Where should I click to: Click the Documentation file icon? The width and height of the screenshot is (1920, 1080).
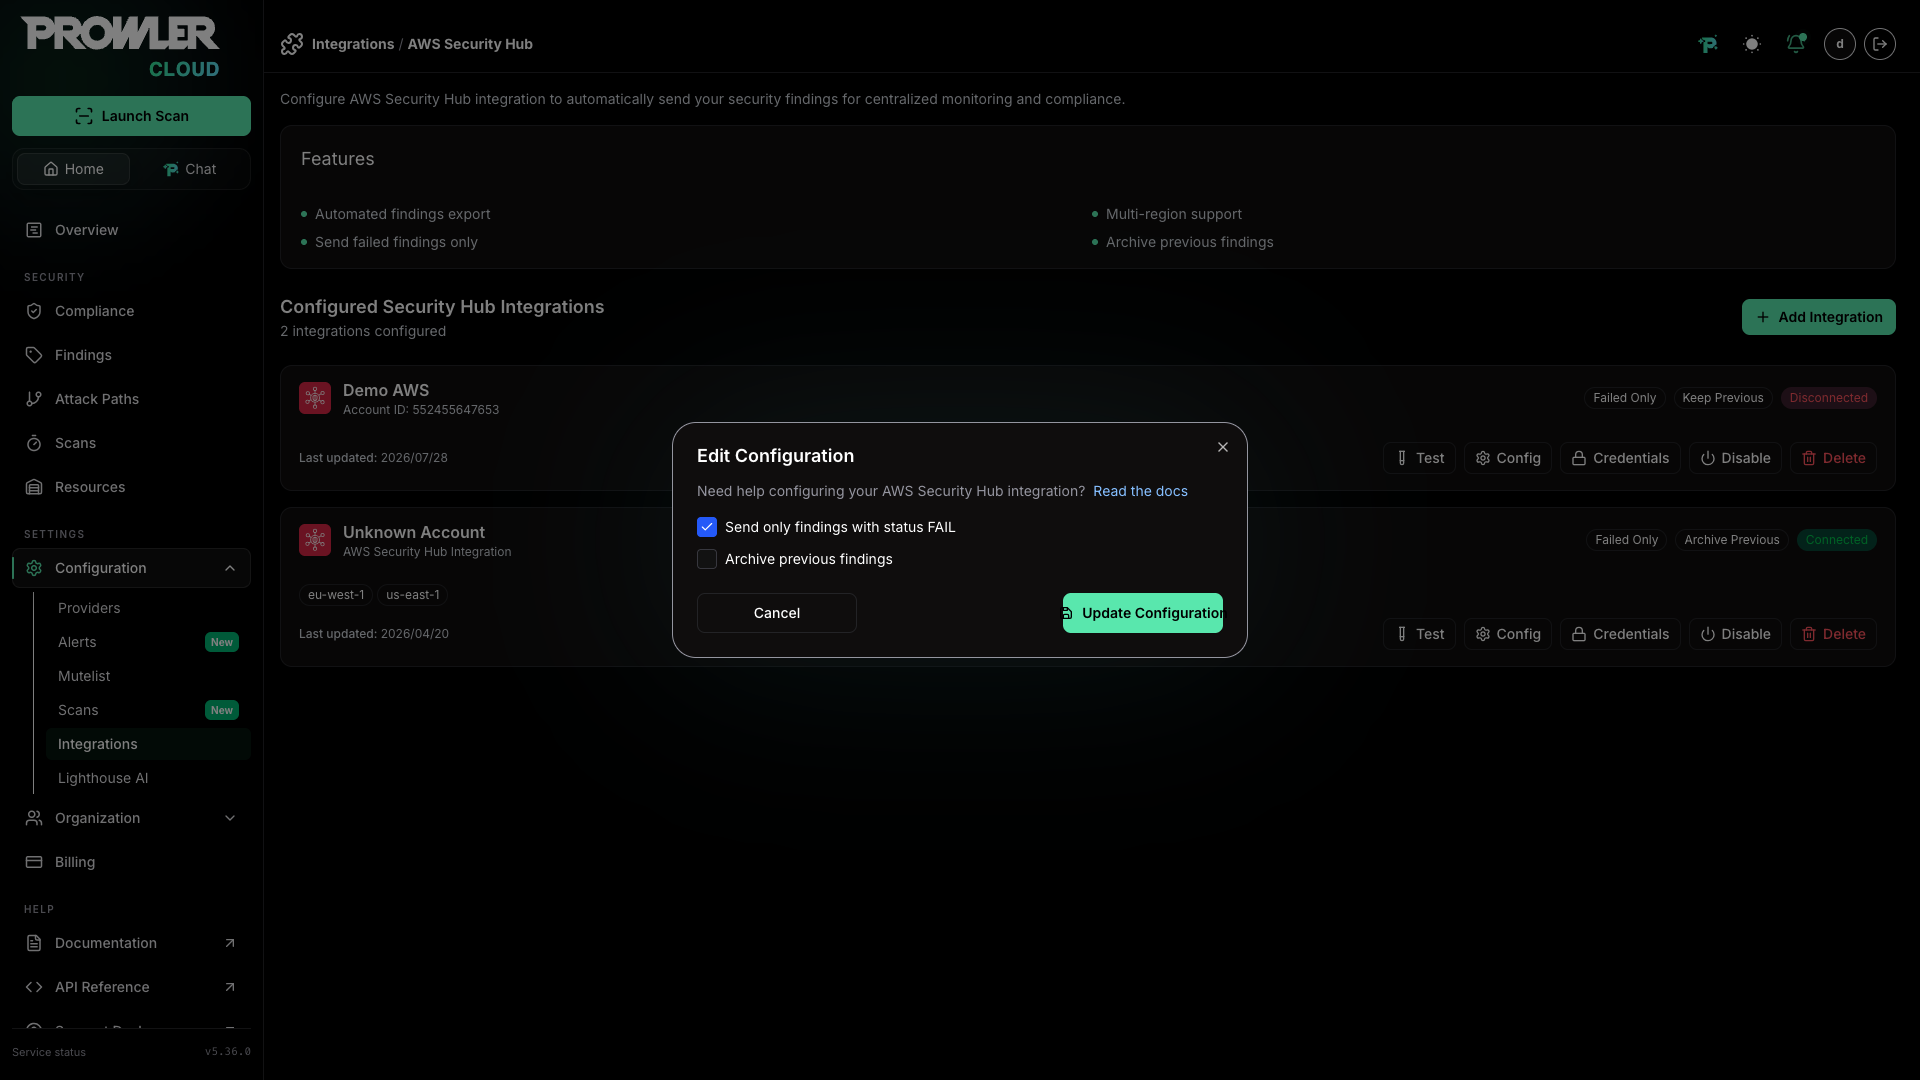point(34,943)
